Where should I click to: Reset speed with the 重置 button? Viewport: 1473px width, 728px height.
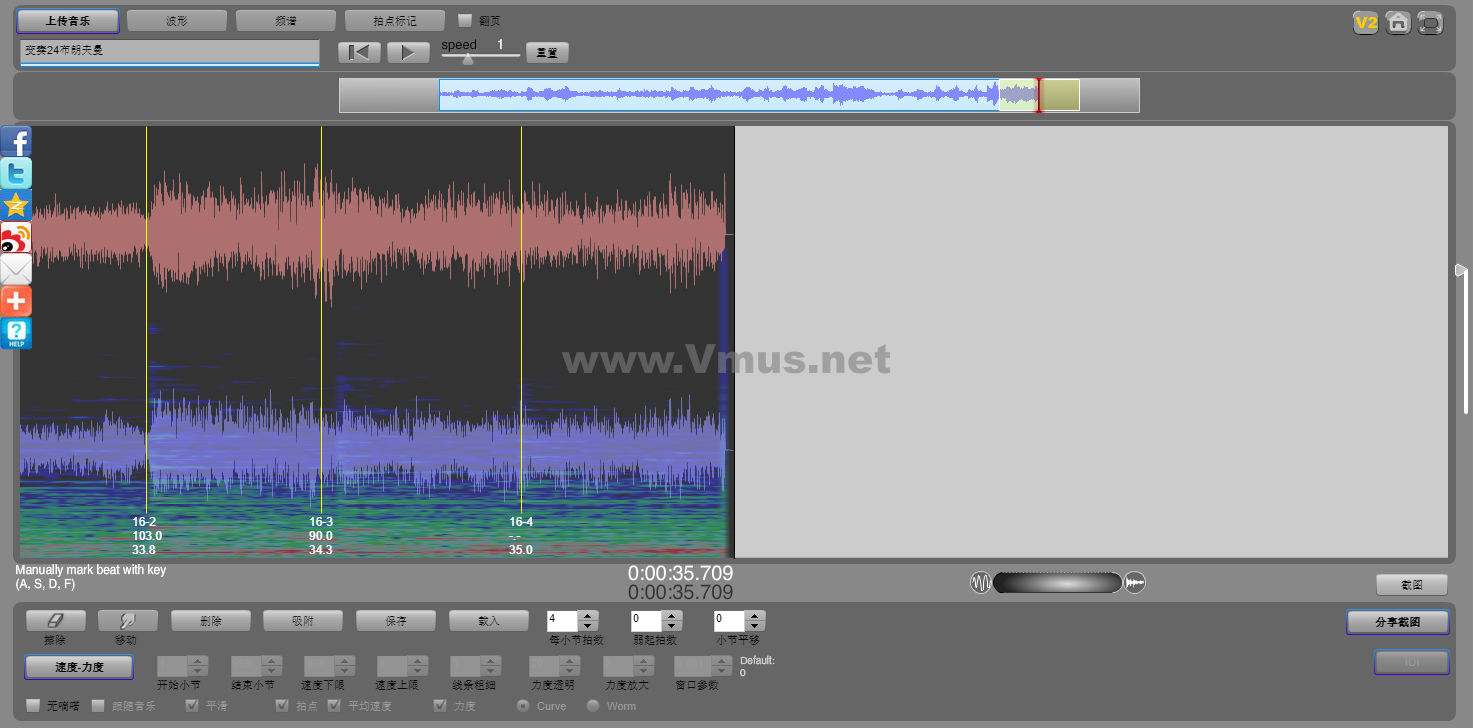pos(547,52)
